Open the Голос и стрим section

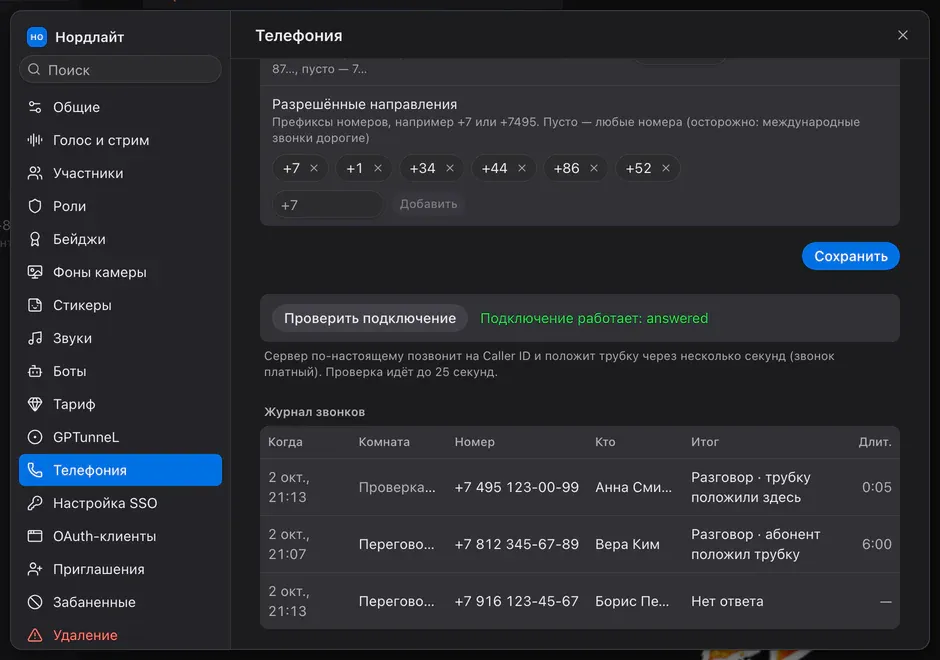(120, 140)
